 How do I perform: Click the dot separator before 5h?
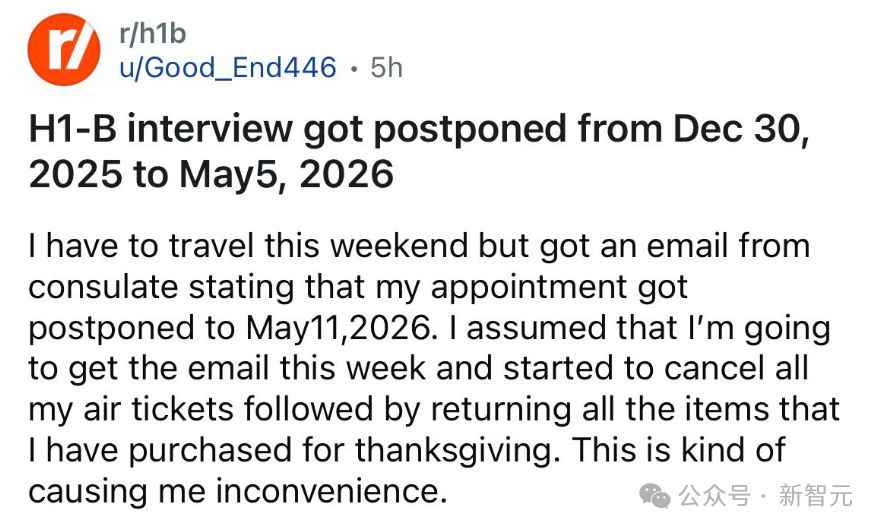click(x=354, y=68)
